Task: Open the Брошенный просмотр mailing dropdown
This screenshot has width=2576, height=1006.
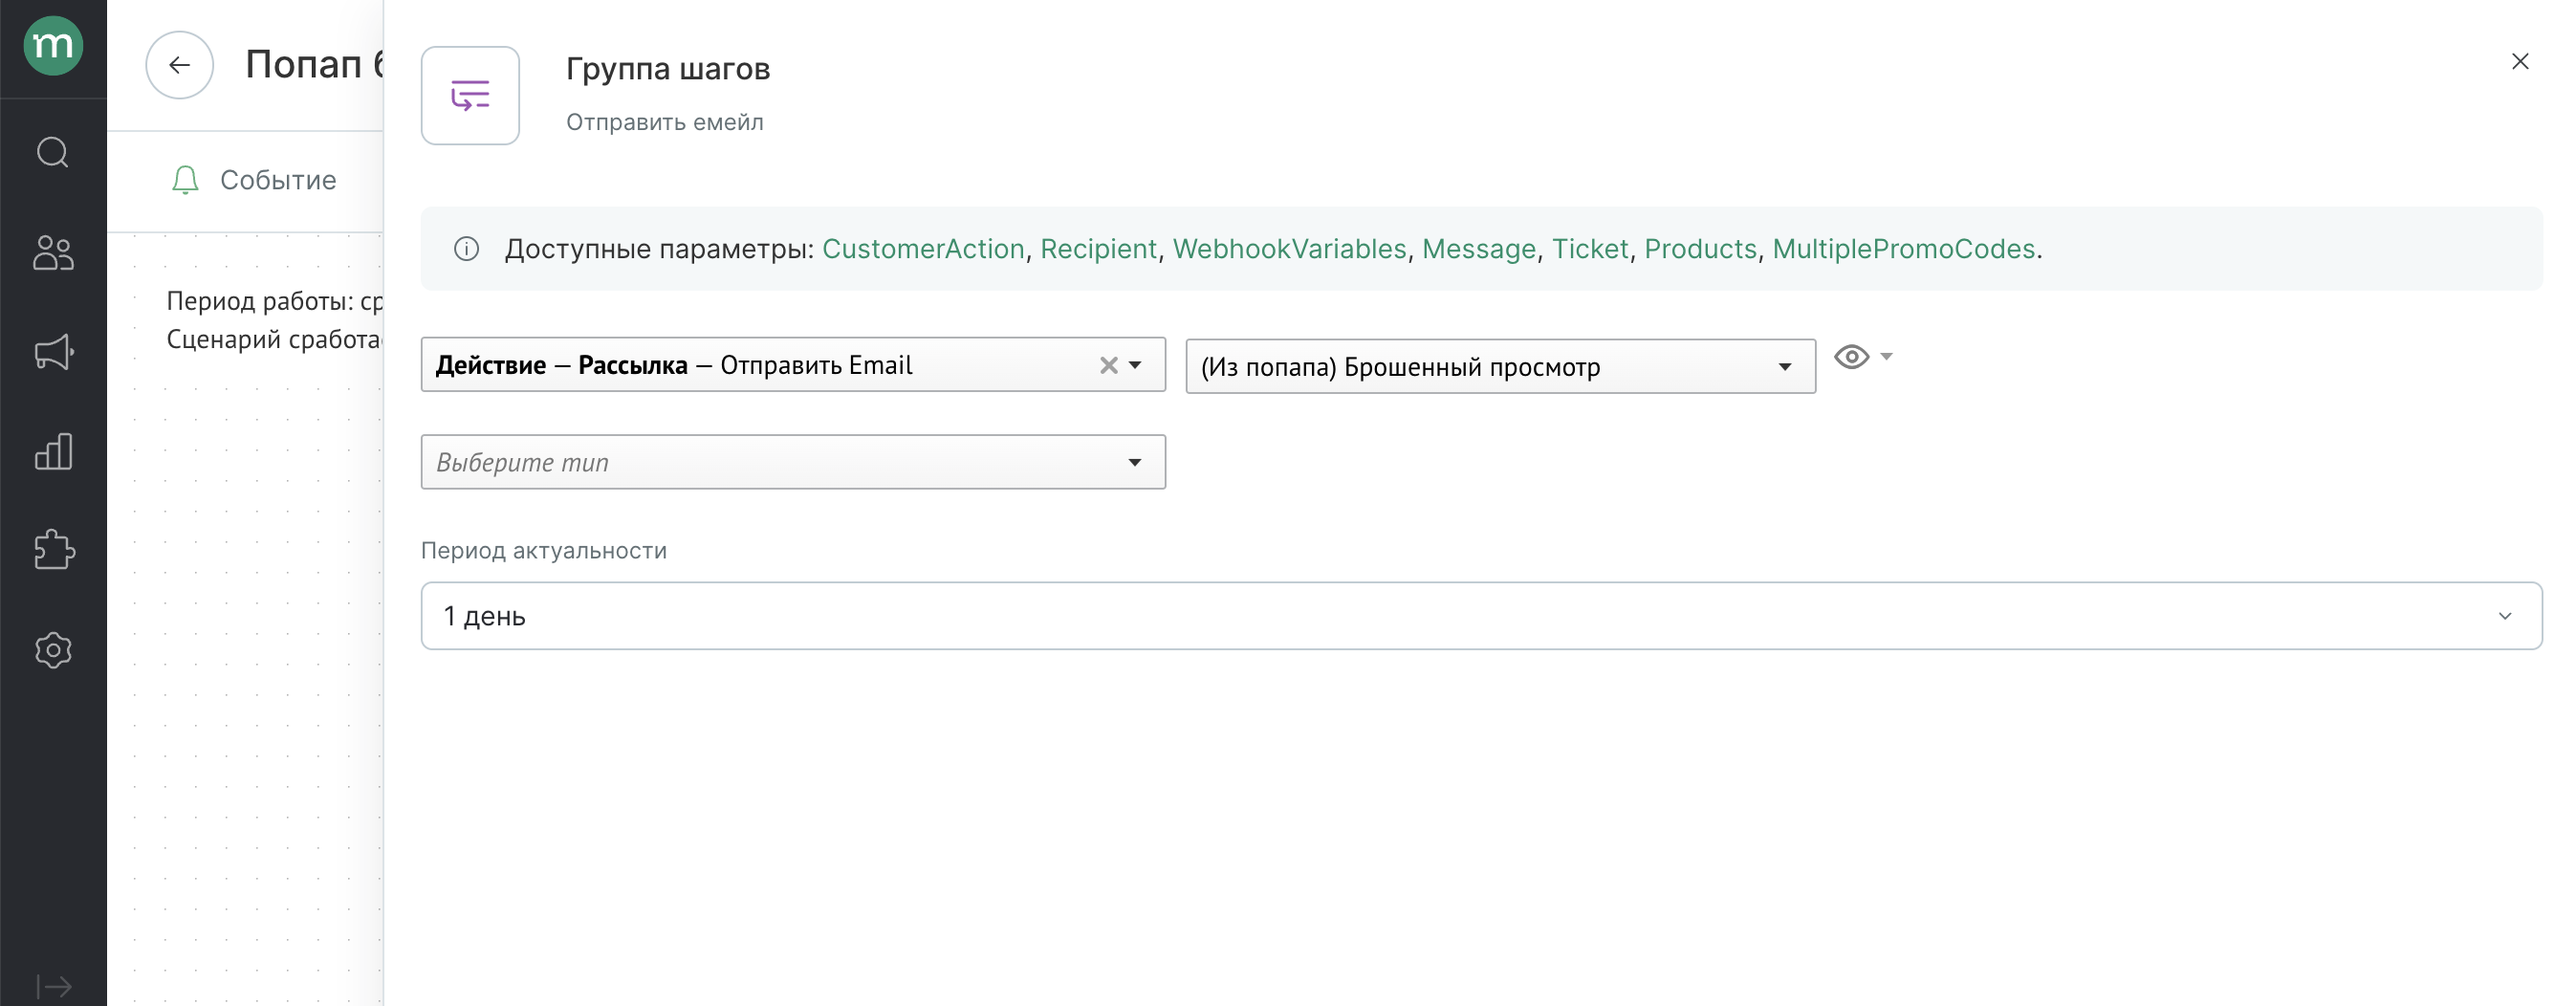Action: 1500,367
